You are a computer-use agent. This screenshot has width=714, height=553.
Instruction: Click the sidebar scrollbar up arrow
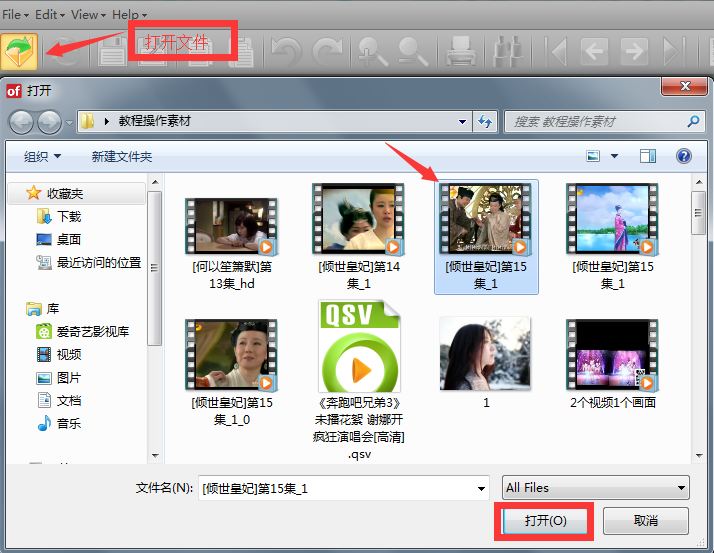click(x=155, y=182)
